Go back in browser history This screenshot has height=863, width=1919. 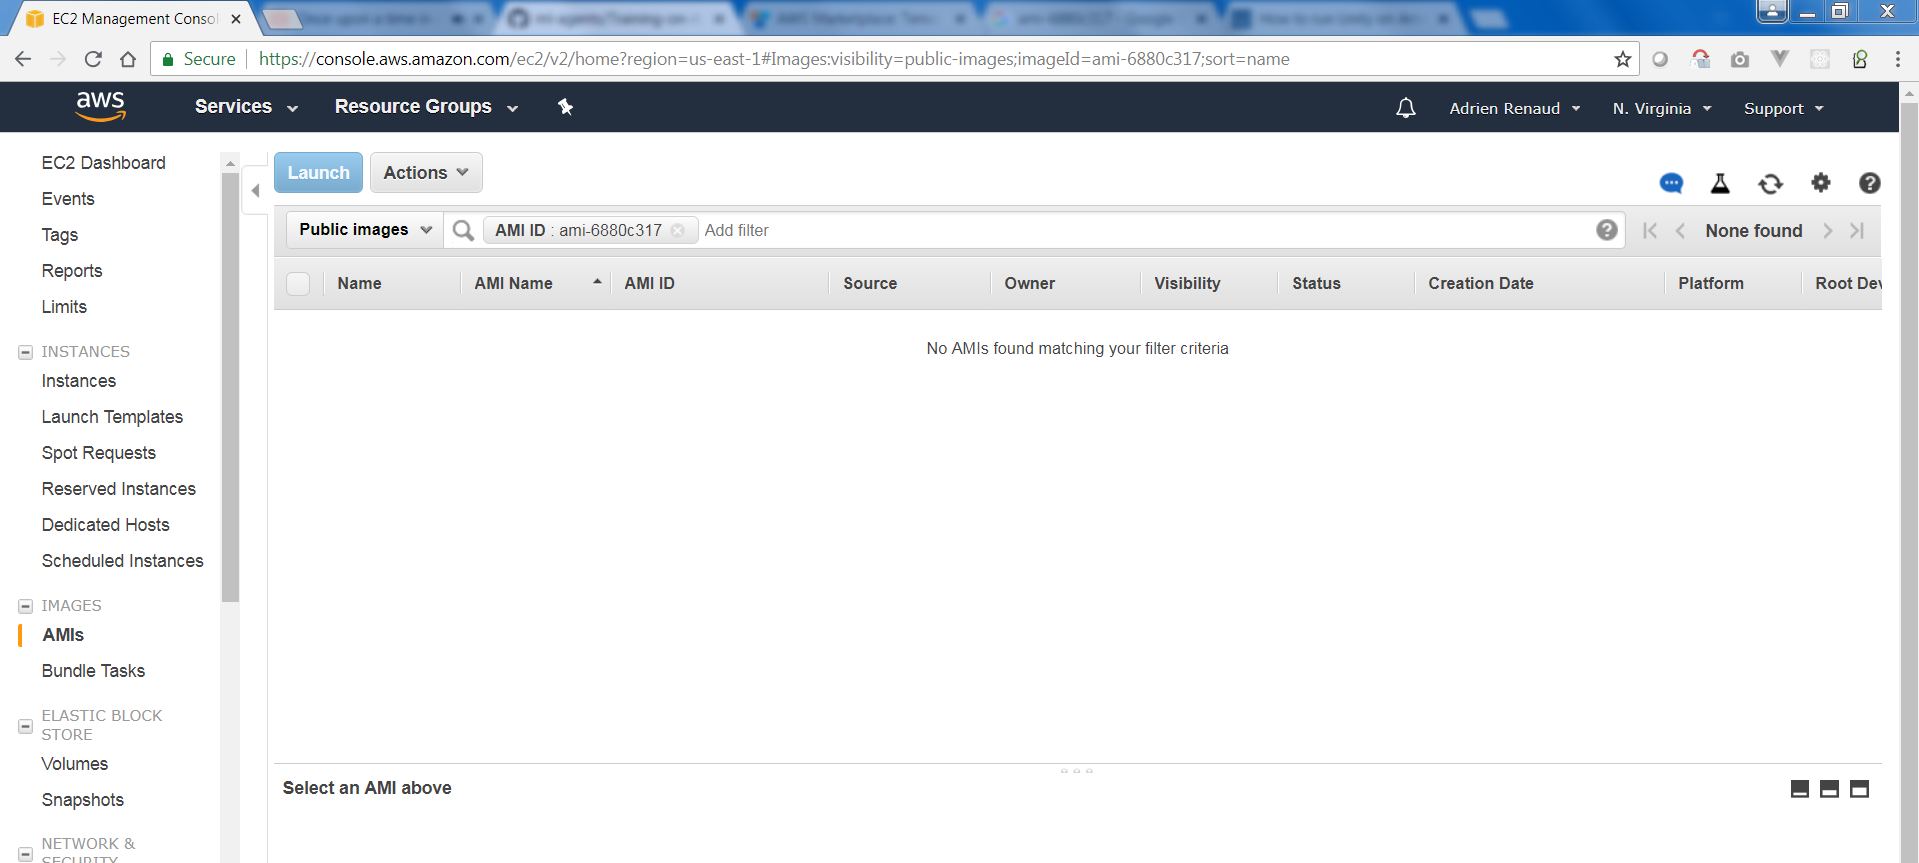pyautogui.click(x=23, y=59)
